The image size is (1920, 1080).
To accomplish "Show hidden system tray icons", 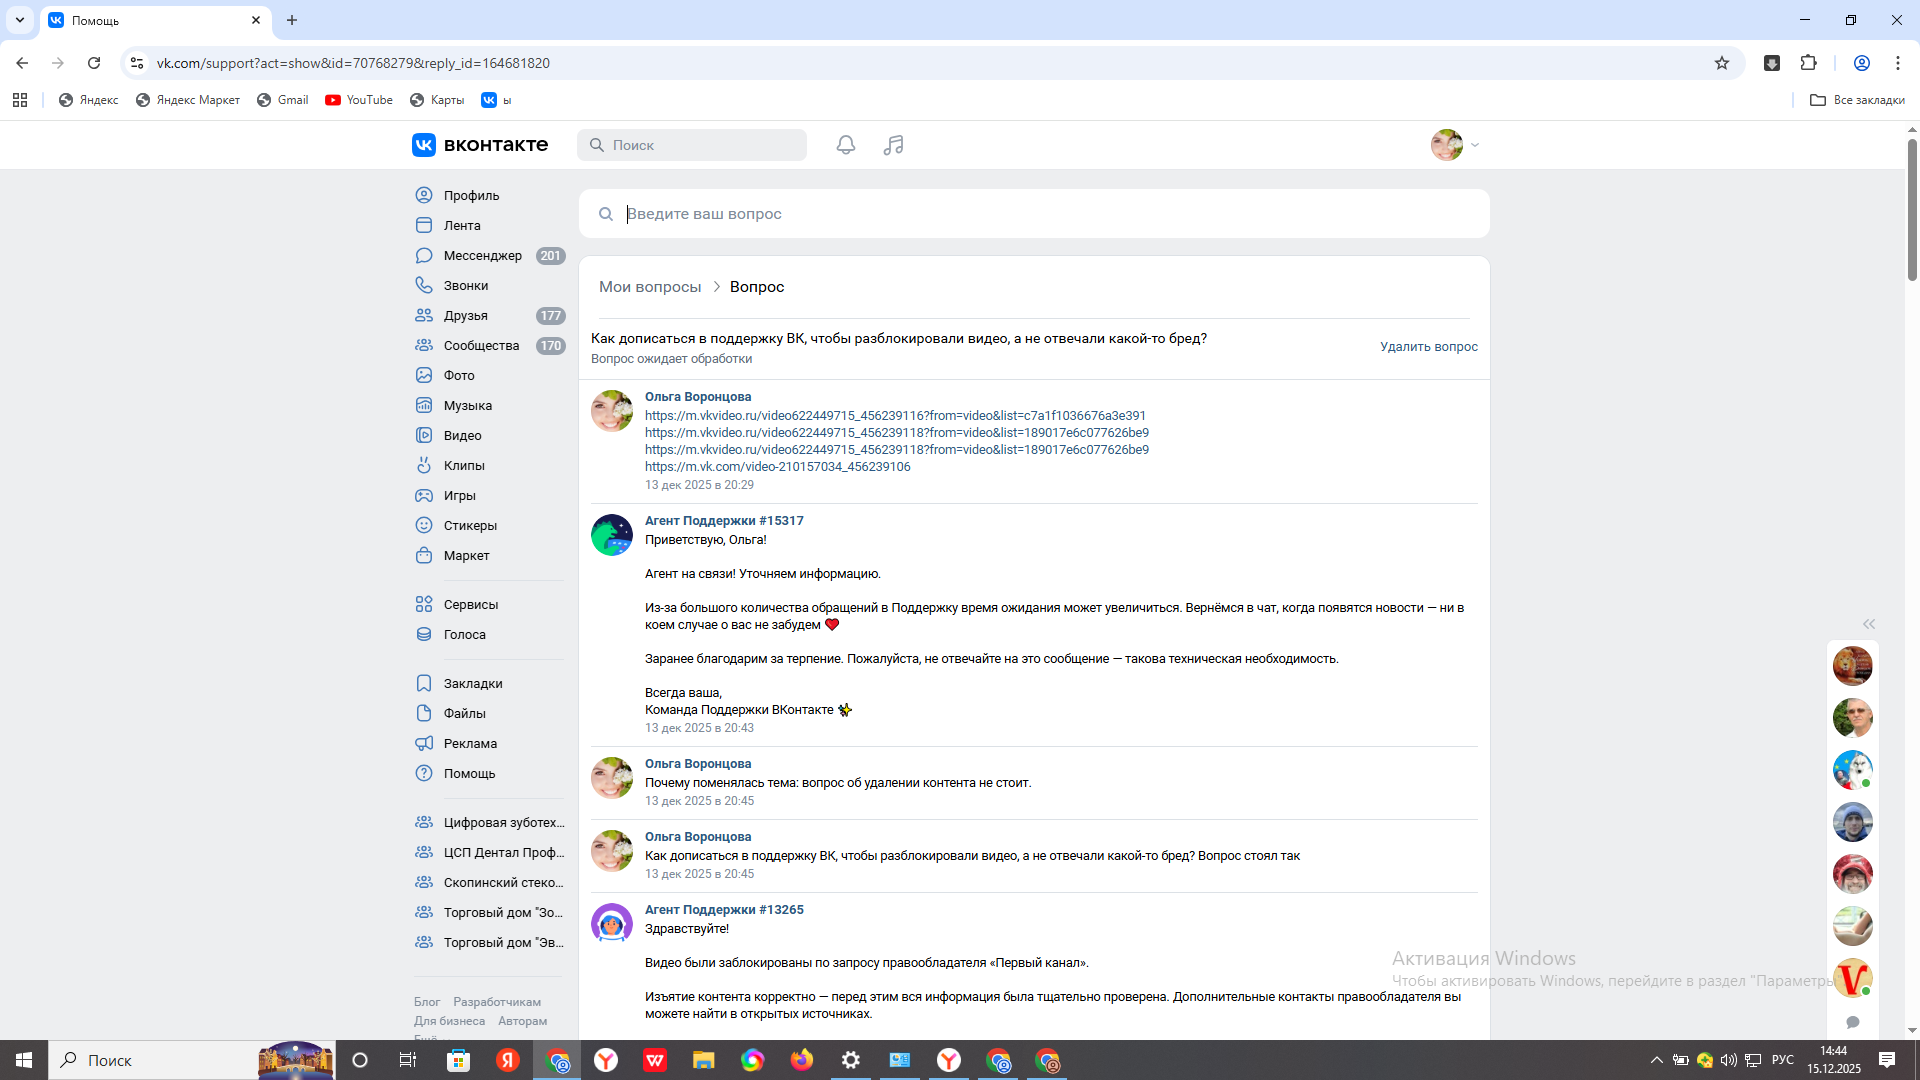I will [x=1656, y=1060].
